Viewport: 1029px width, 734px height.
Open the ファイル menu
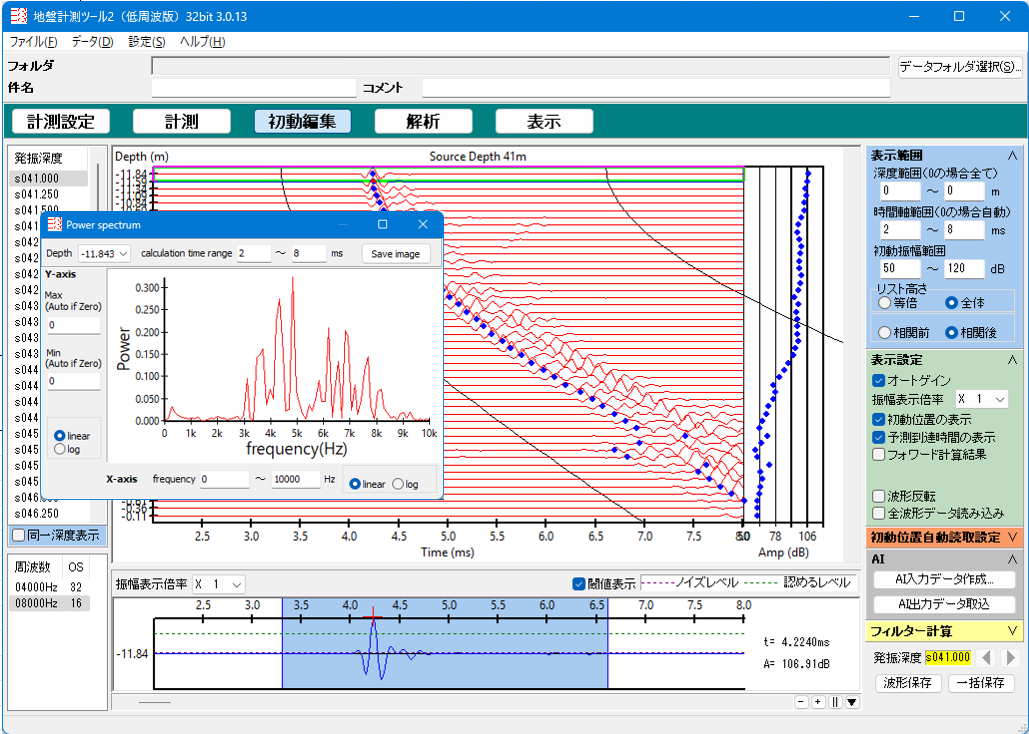click(33, 41)
